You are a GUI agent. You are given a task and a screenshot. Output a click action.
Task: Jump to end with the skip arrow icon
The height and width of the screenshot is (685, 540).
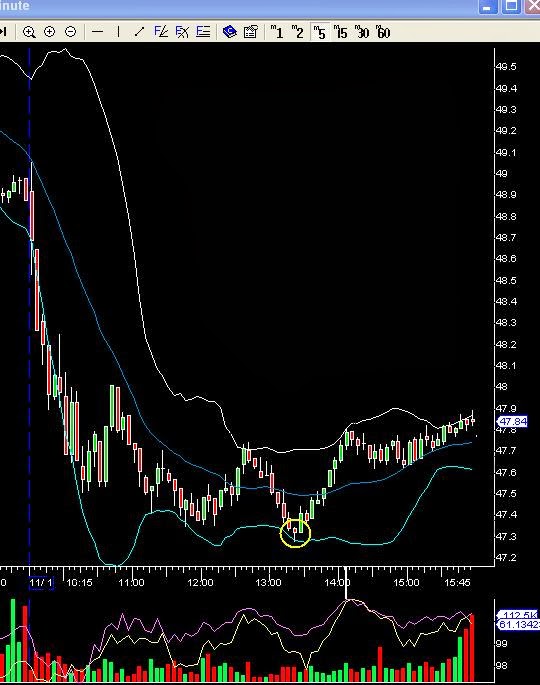[3, 32]
